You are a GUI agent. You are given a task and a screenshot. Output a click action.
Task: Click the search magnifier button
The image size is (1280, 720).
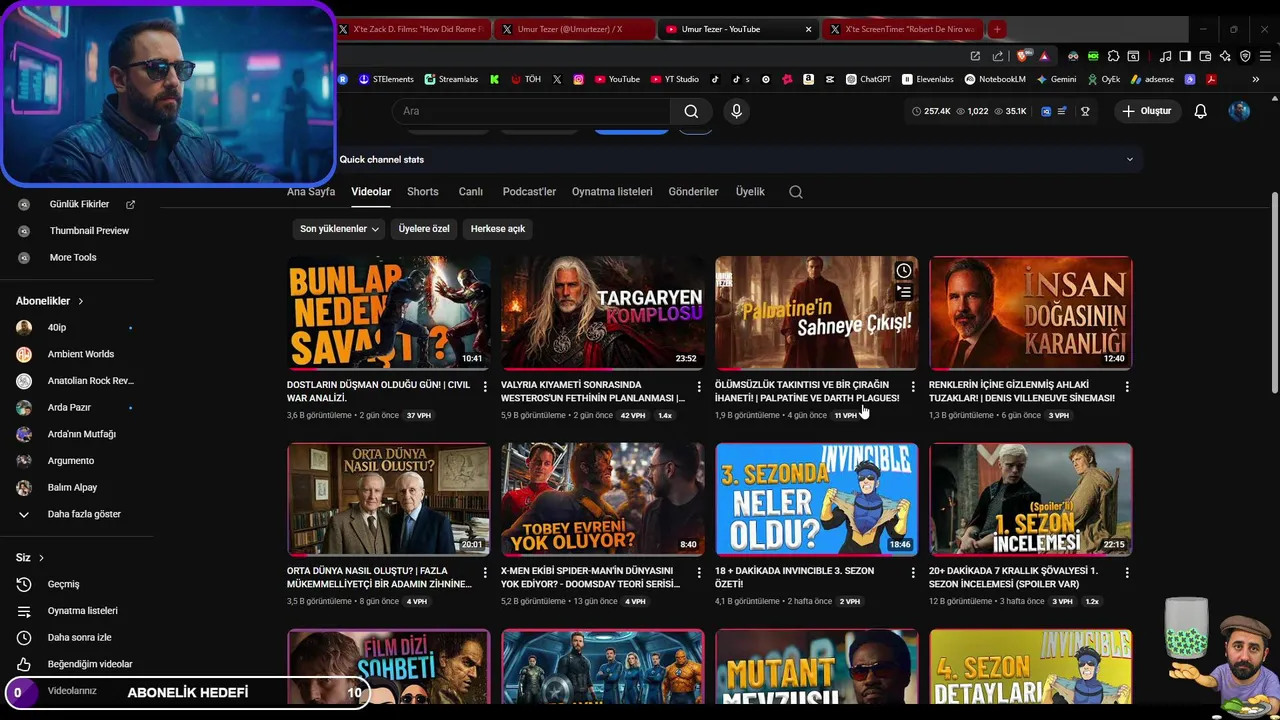tap(691, 111)
